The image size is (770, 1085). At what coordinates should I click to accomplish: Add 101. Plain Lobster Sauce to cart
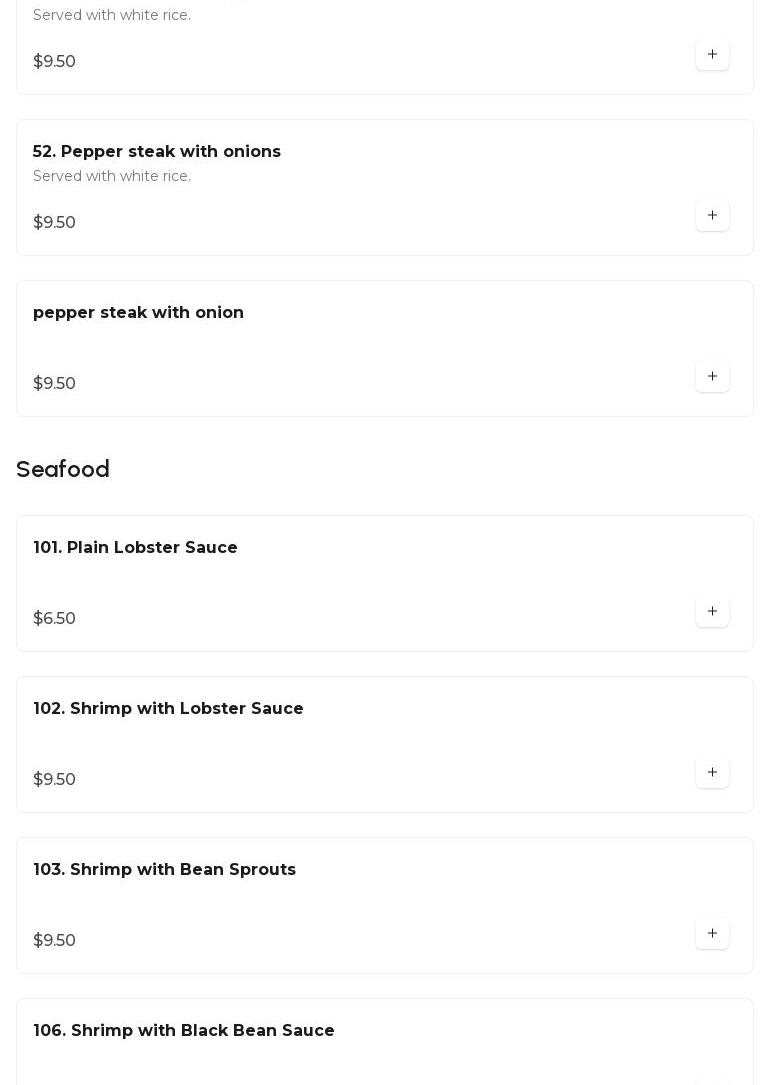pos(712,611)
